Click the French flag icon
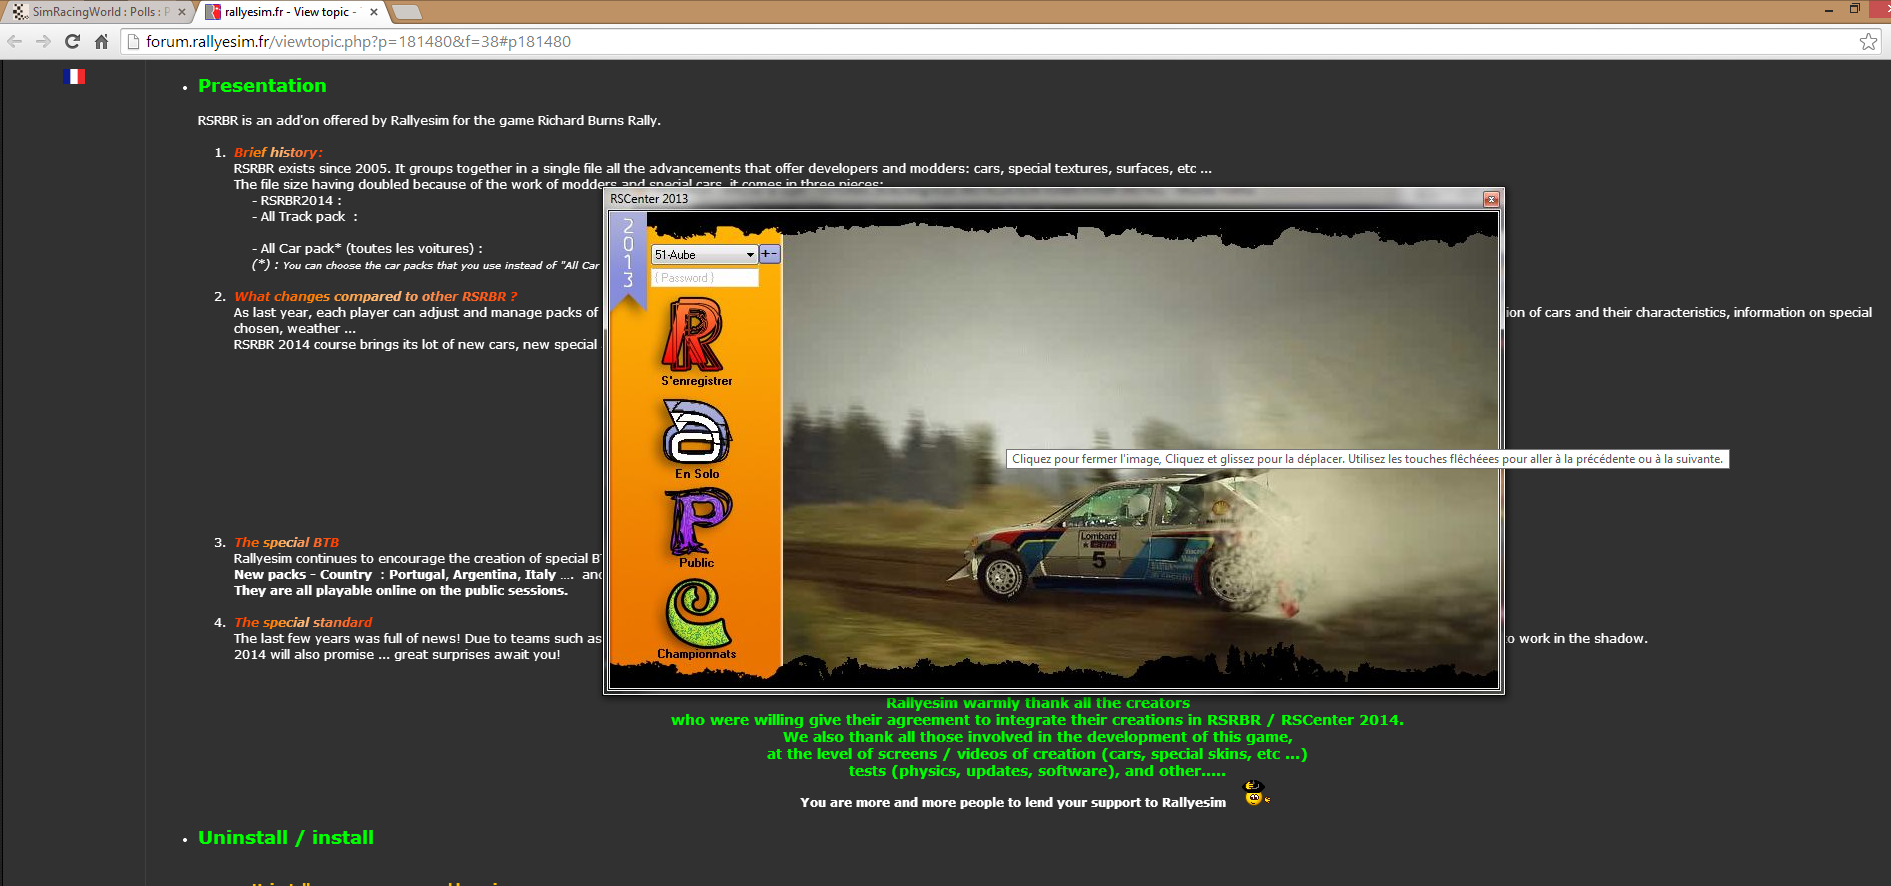This screenshot has width=1891, height=886. 74,76
